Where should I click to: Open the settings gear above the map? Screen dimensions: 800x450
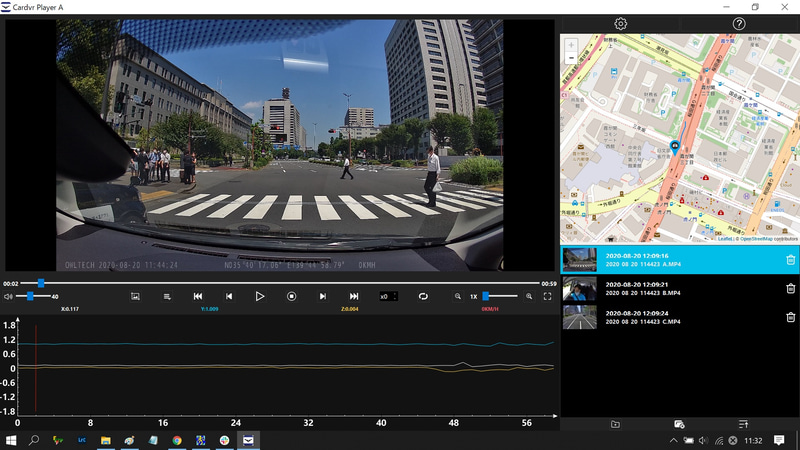point(620,23)
